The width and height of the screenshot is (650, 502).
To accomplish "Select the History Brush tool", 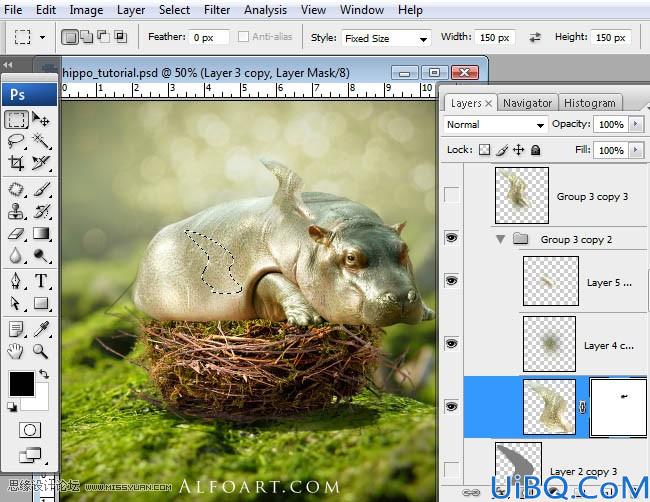I will 41,211.
